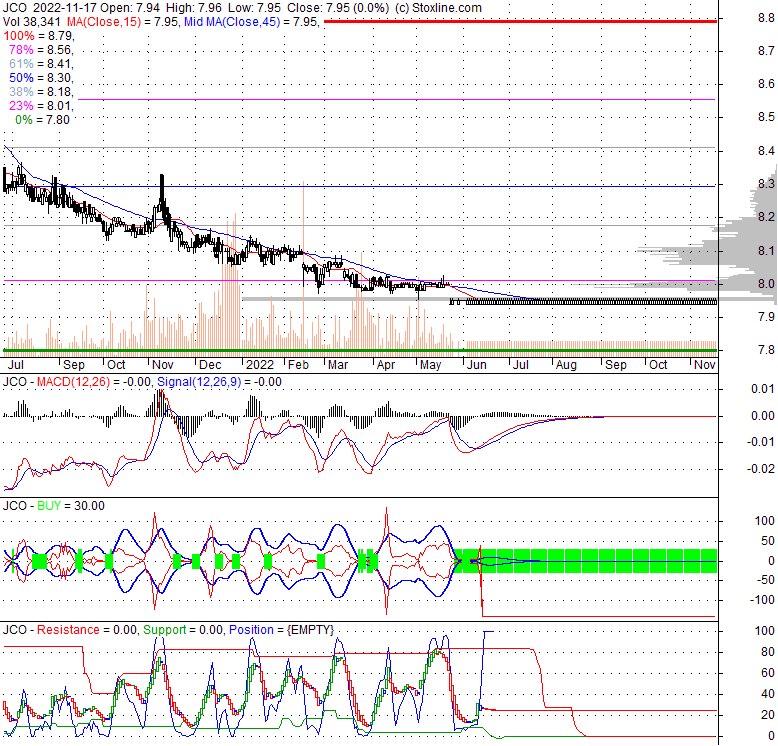Image resolution: width=778 pixels, height=746 pixels.
Task: Click the '61% = 8.41' Fibonacci level
Action: coord(41,63)
